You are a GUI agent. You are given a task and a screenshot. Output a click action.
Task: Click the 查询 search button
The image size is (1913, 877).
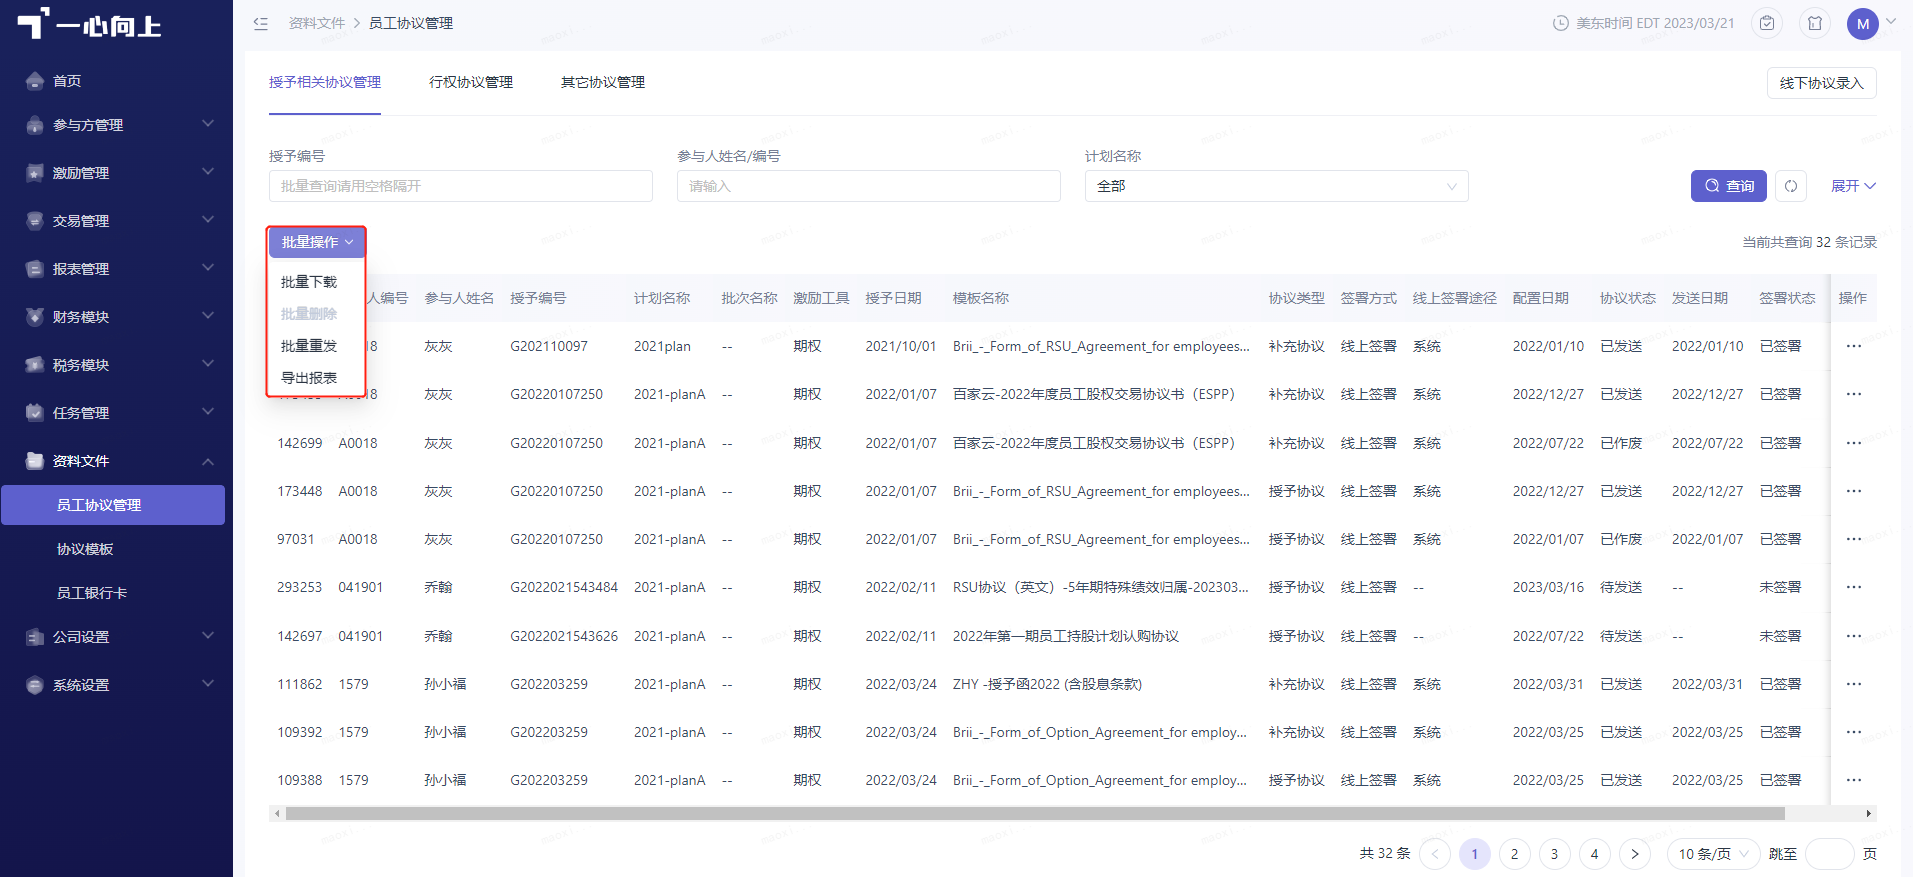tap(1729, 186)
